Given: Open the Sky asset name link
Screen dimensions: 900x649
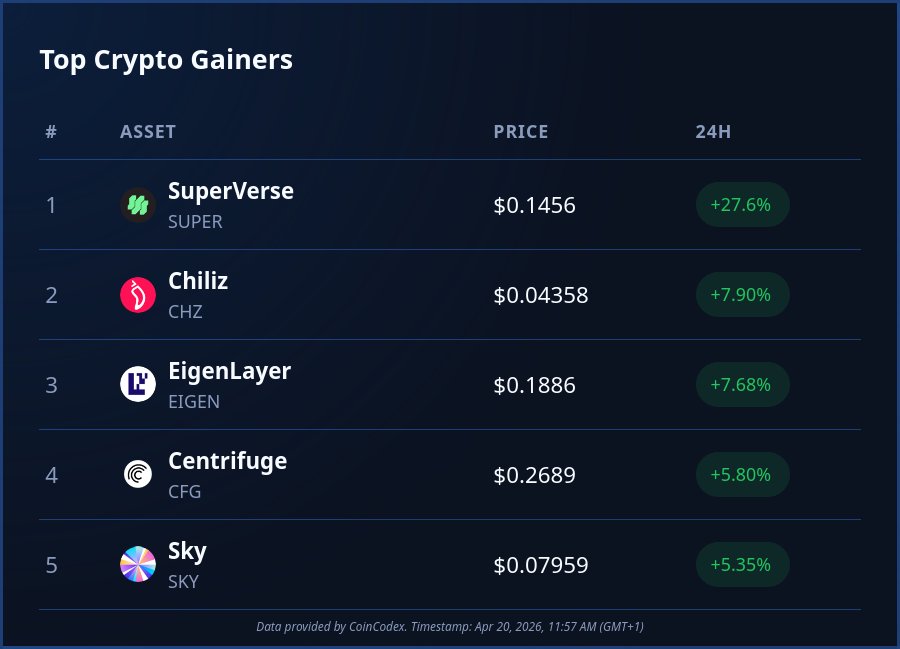Looking at the screenshot, I should pos(187,551).
